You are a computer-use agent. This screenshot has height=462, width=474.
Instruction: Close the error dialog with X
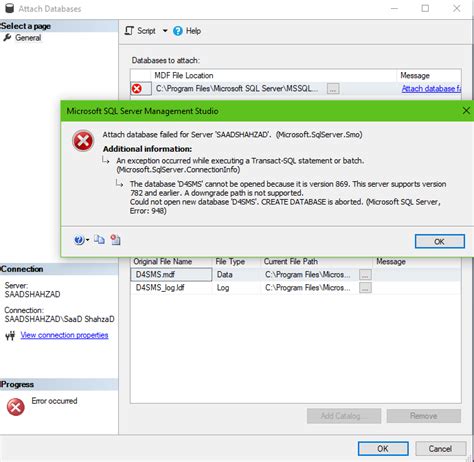[x=466, y=111]
